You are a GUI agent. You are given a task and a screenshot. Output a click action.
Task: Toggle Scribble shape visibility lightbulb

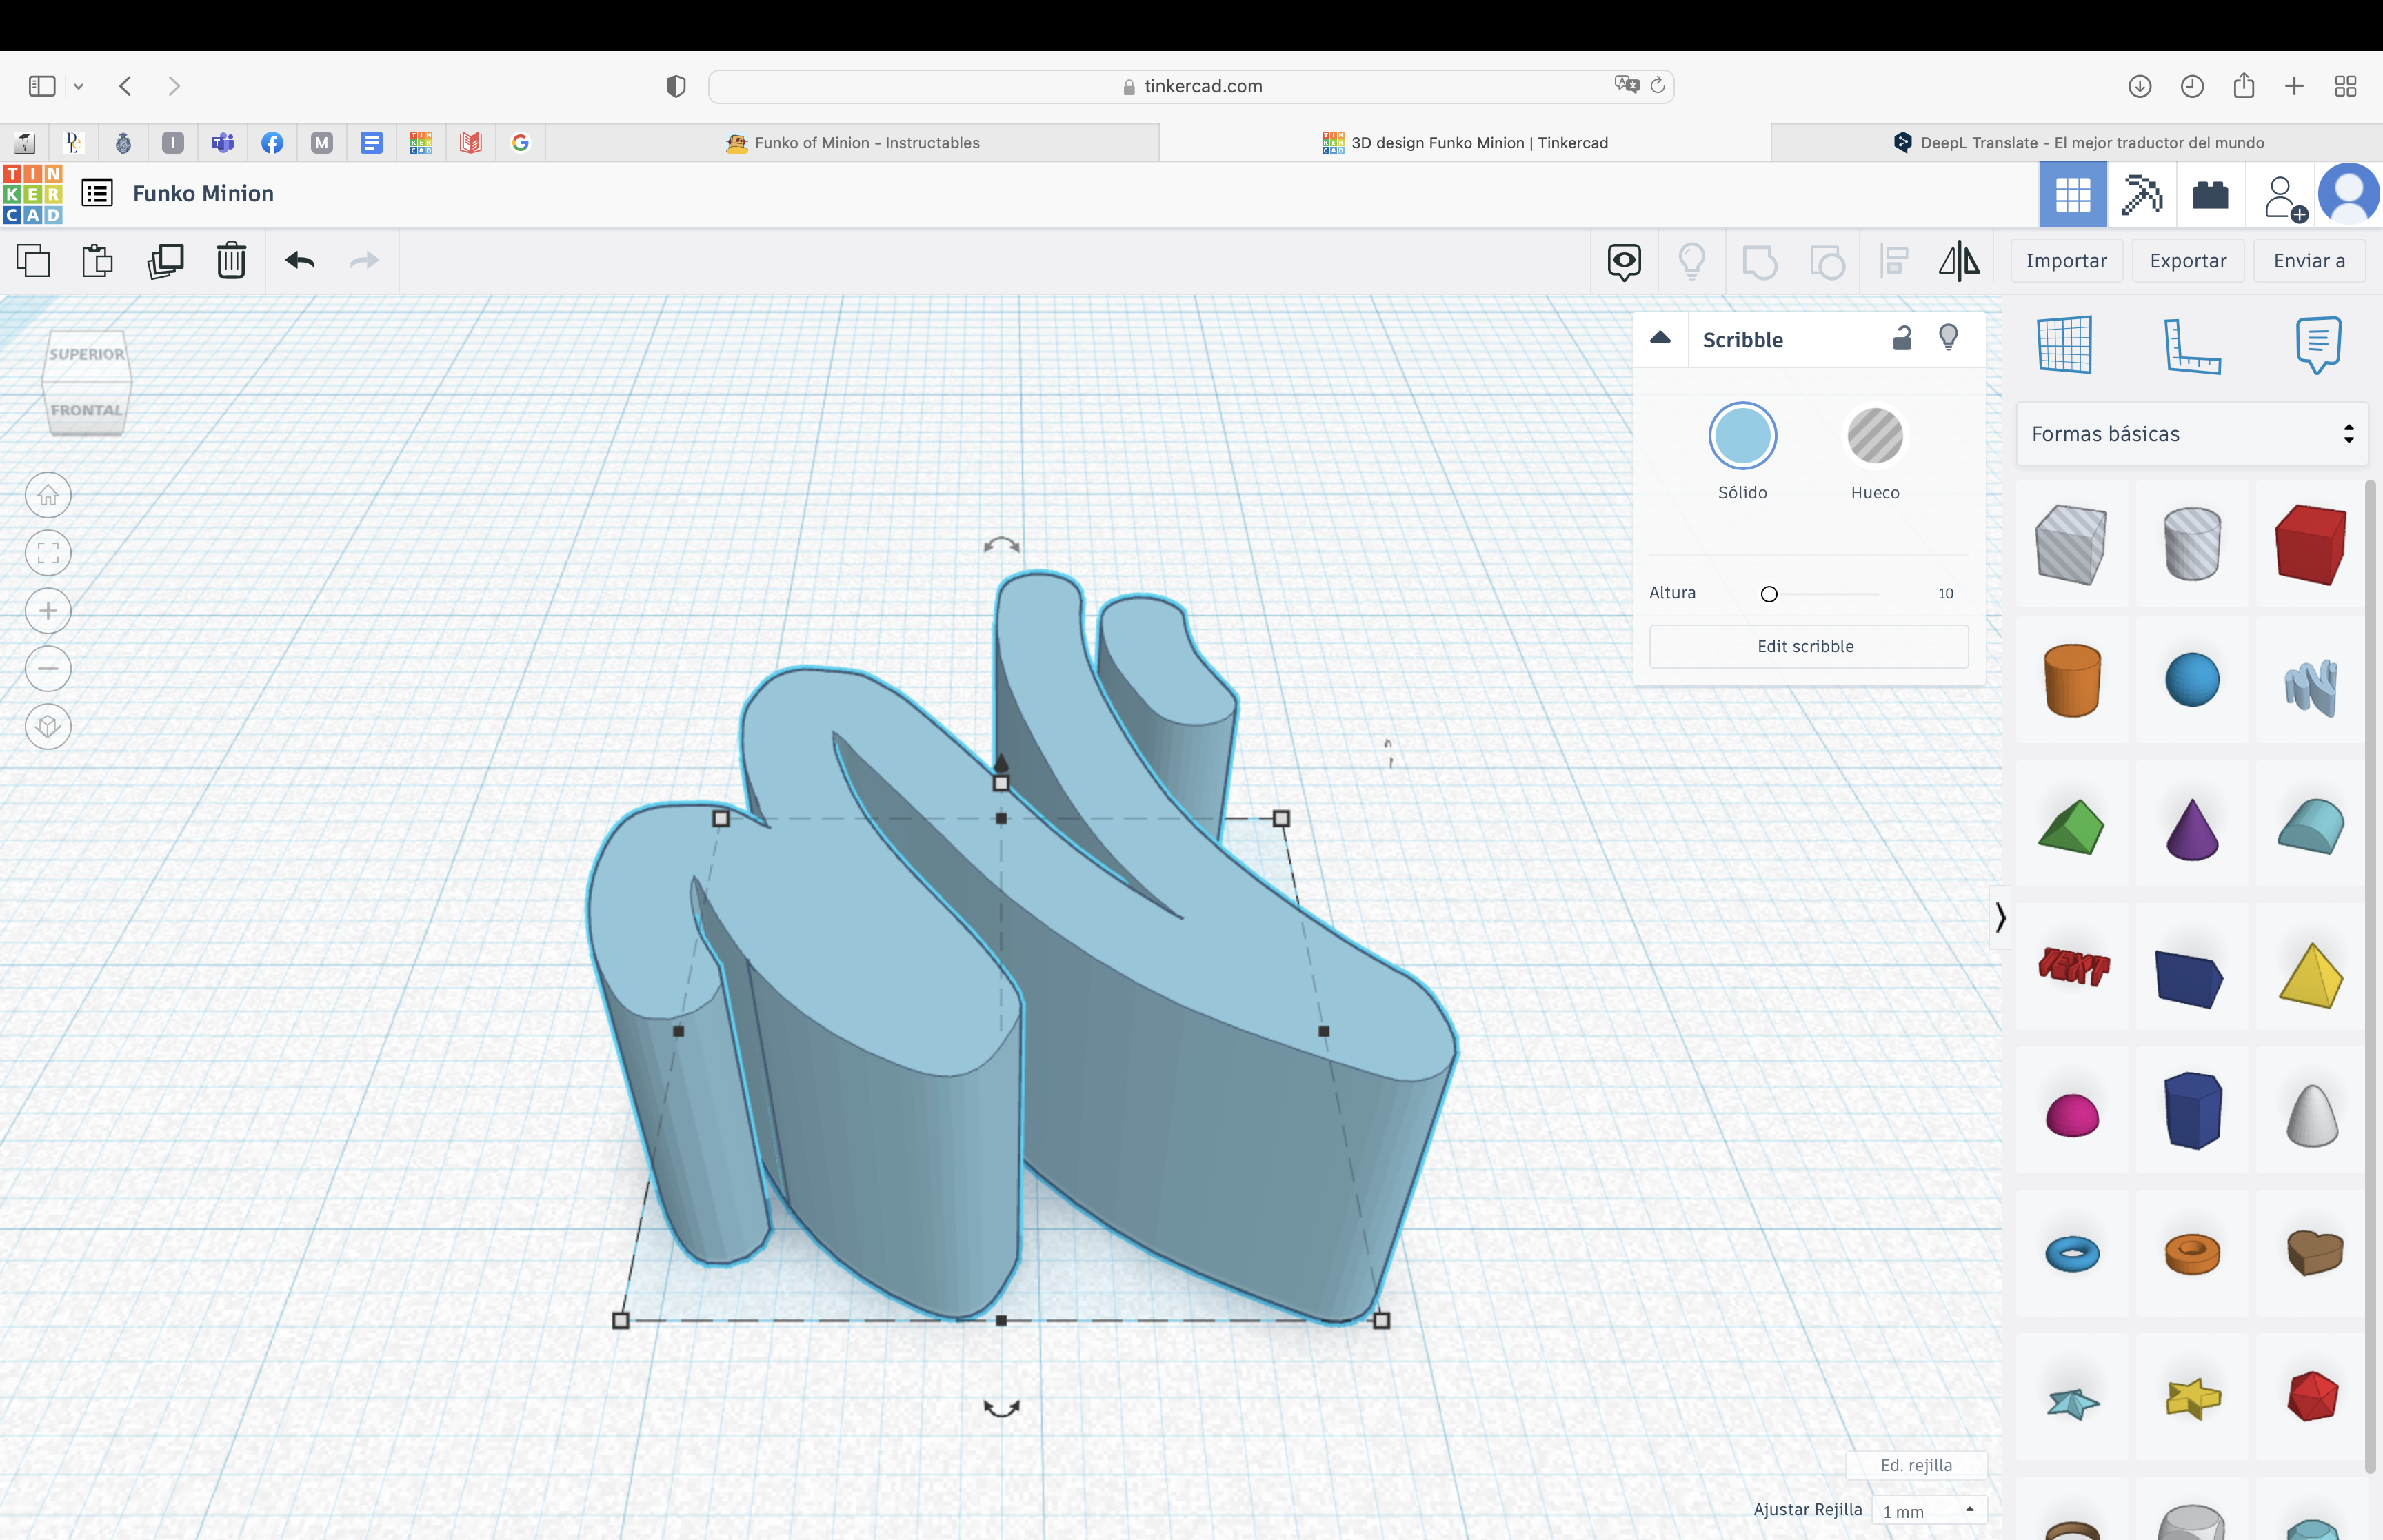(1948, 338)
